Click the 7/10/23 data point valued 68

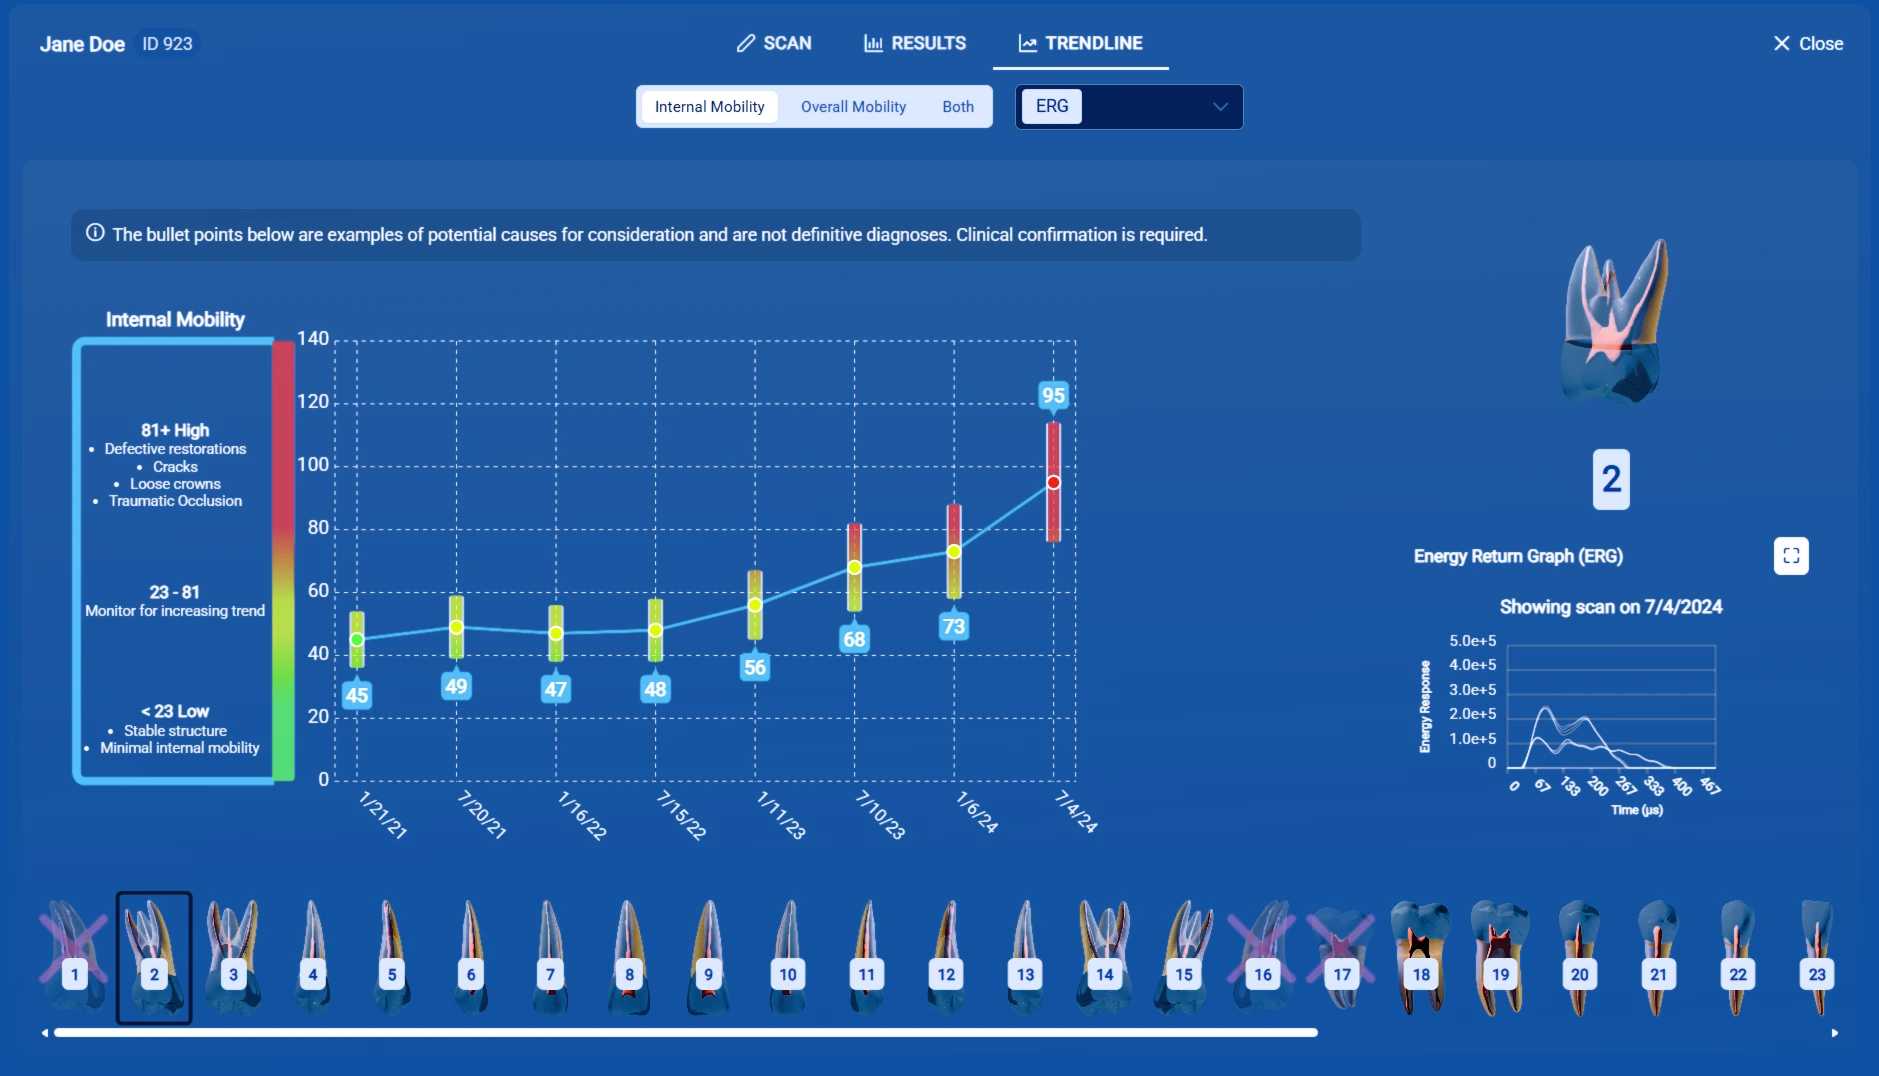coord(854,567)
